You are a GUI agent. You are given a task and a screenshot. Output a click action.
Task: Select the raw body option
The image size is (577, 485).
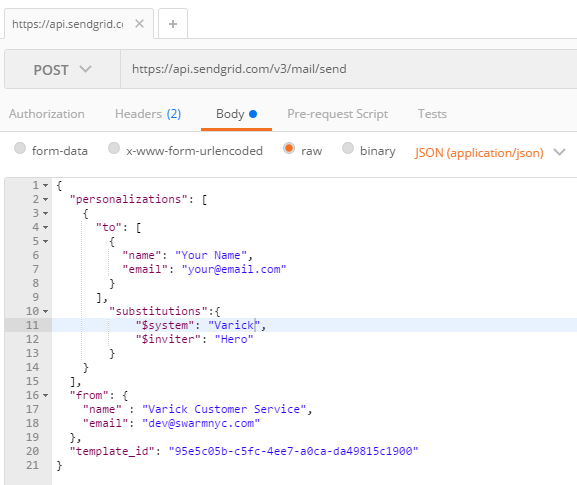point(289,148)
